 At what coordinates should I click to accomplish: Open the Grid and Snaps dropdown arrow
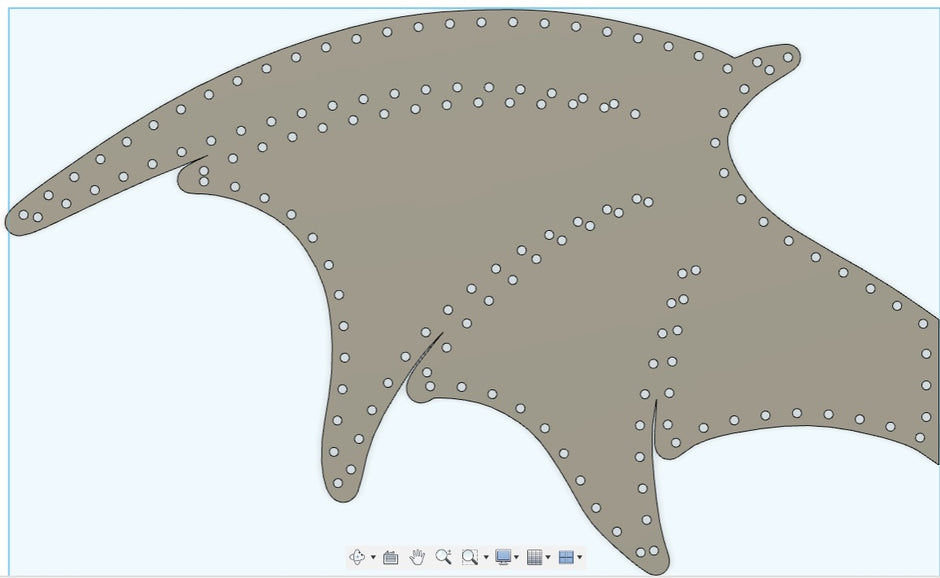pyautogui.click(x=548, y=558)
